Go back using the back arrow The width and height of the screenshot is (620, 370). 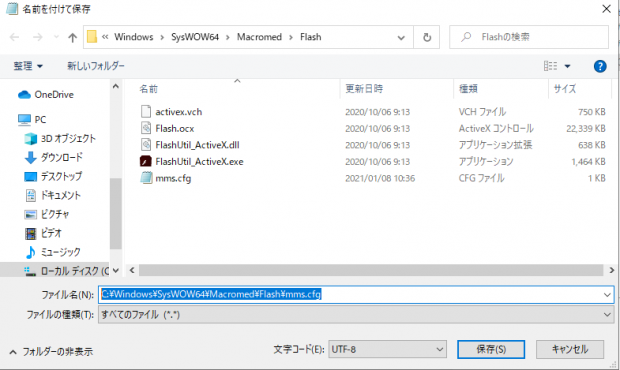[x=15, y=37]
